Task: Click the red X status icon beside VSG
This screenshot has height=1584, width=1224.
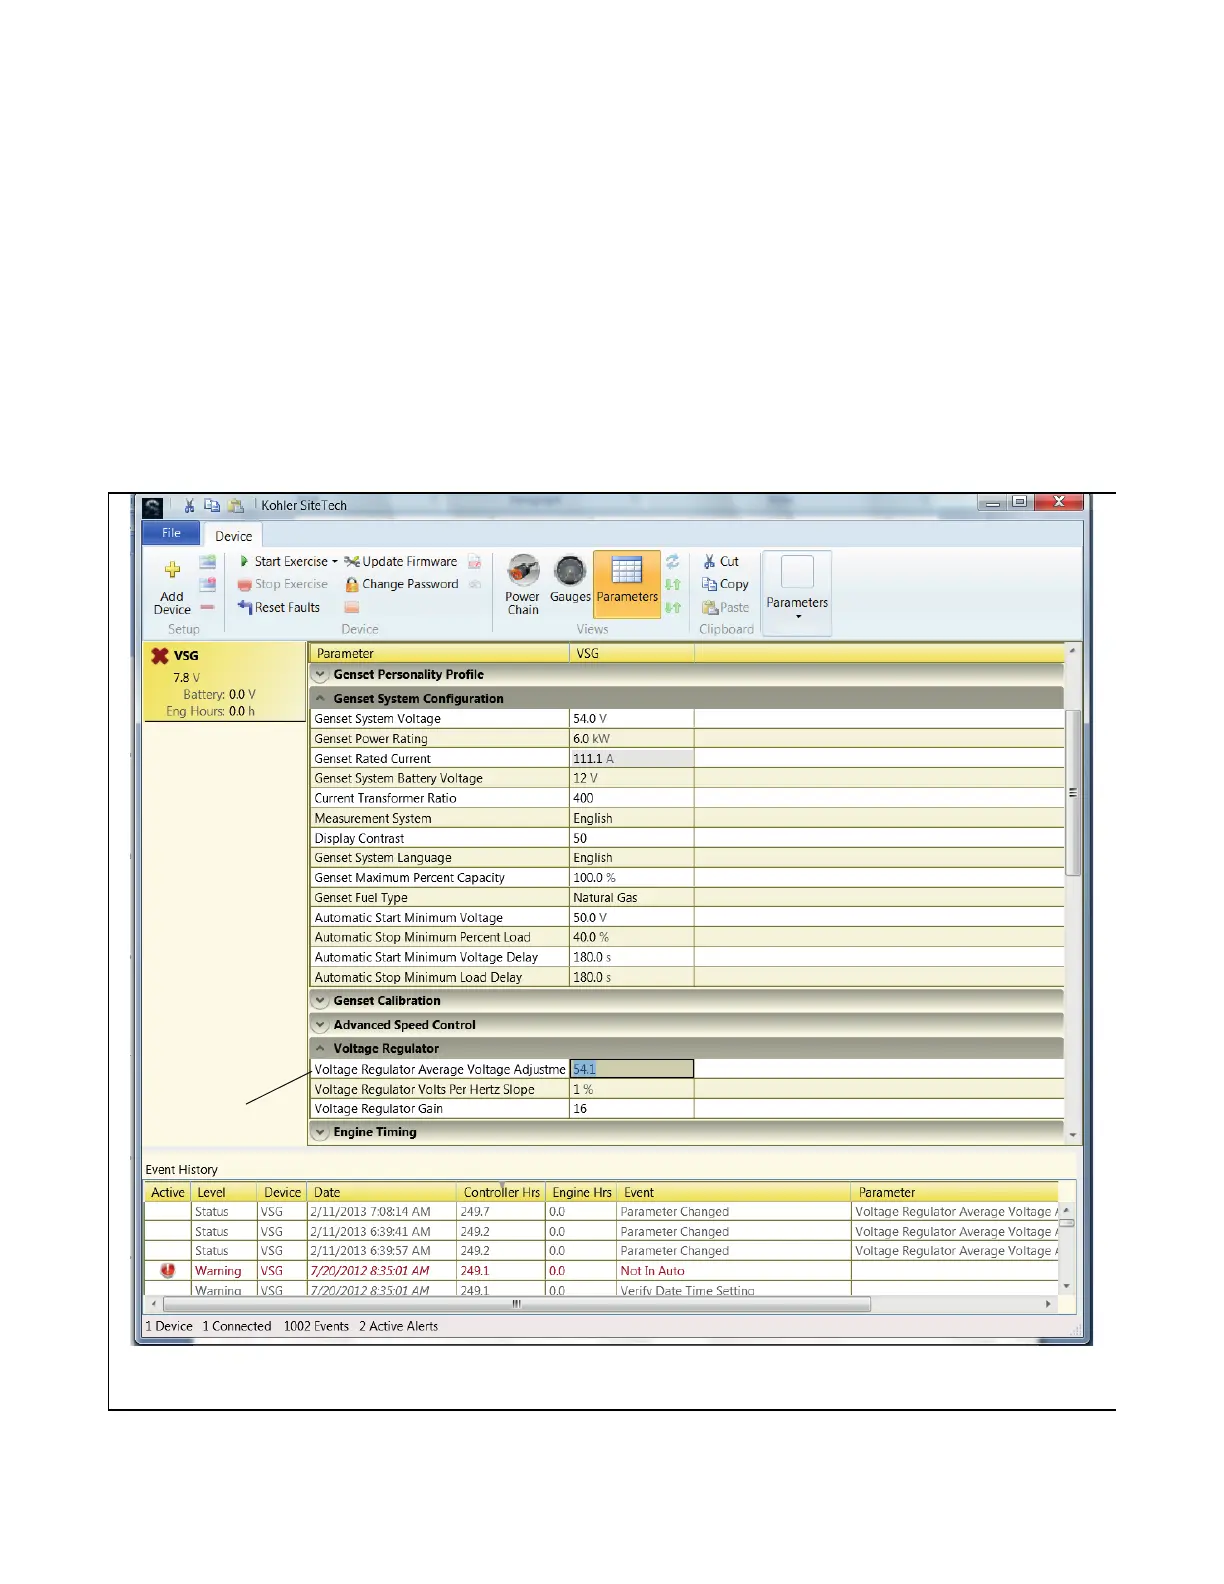Action: coord(160,656)
